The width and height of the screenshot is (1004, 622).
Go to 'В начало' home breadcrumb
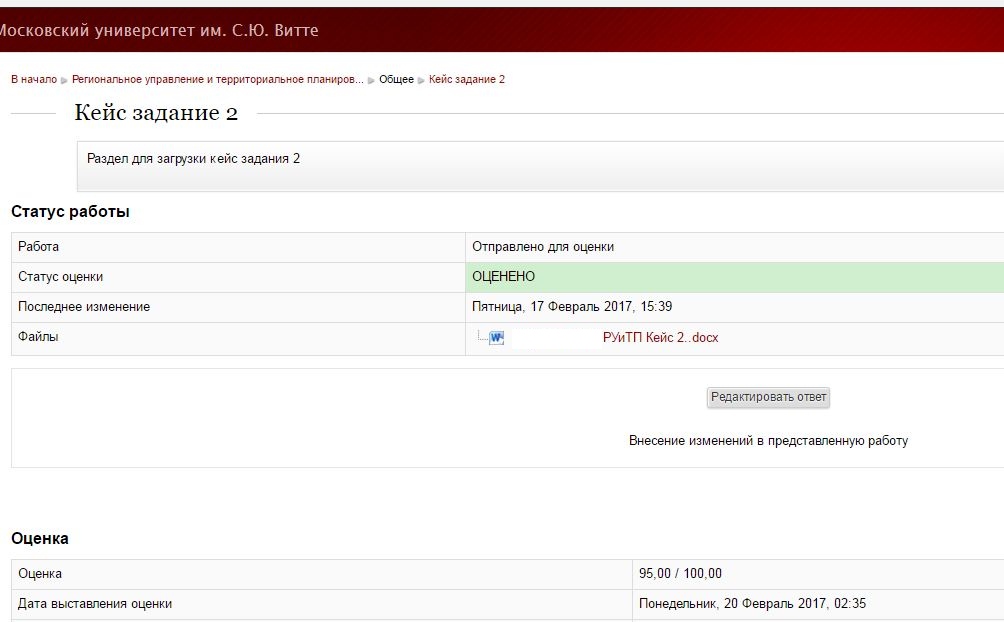(34, 79)
